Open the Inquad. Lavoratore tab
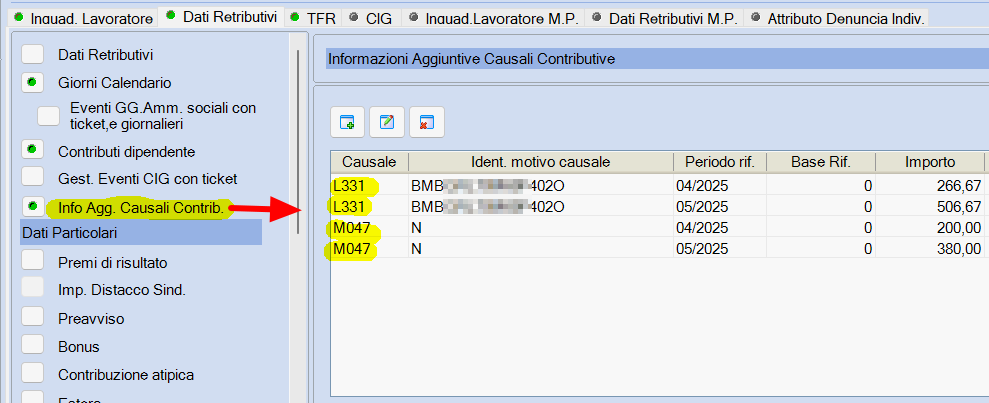Image resolution: width=989 pixels, height=403 pixels. (x=84, y=18)
